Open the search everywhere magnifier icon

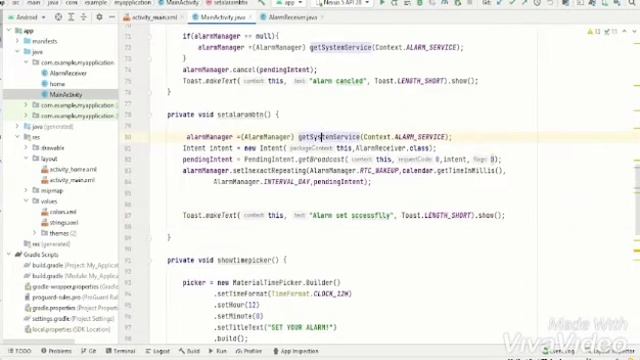631,2
